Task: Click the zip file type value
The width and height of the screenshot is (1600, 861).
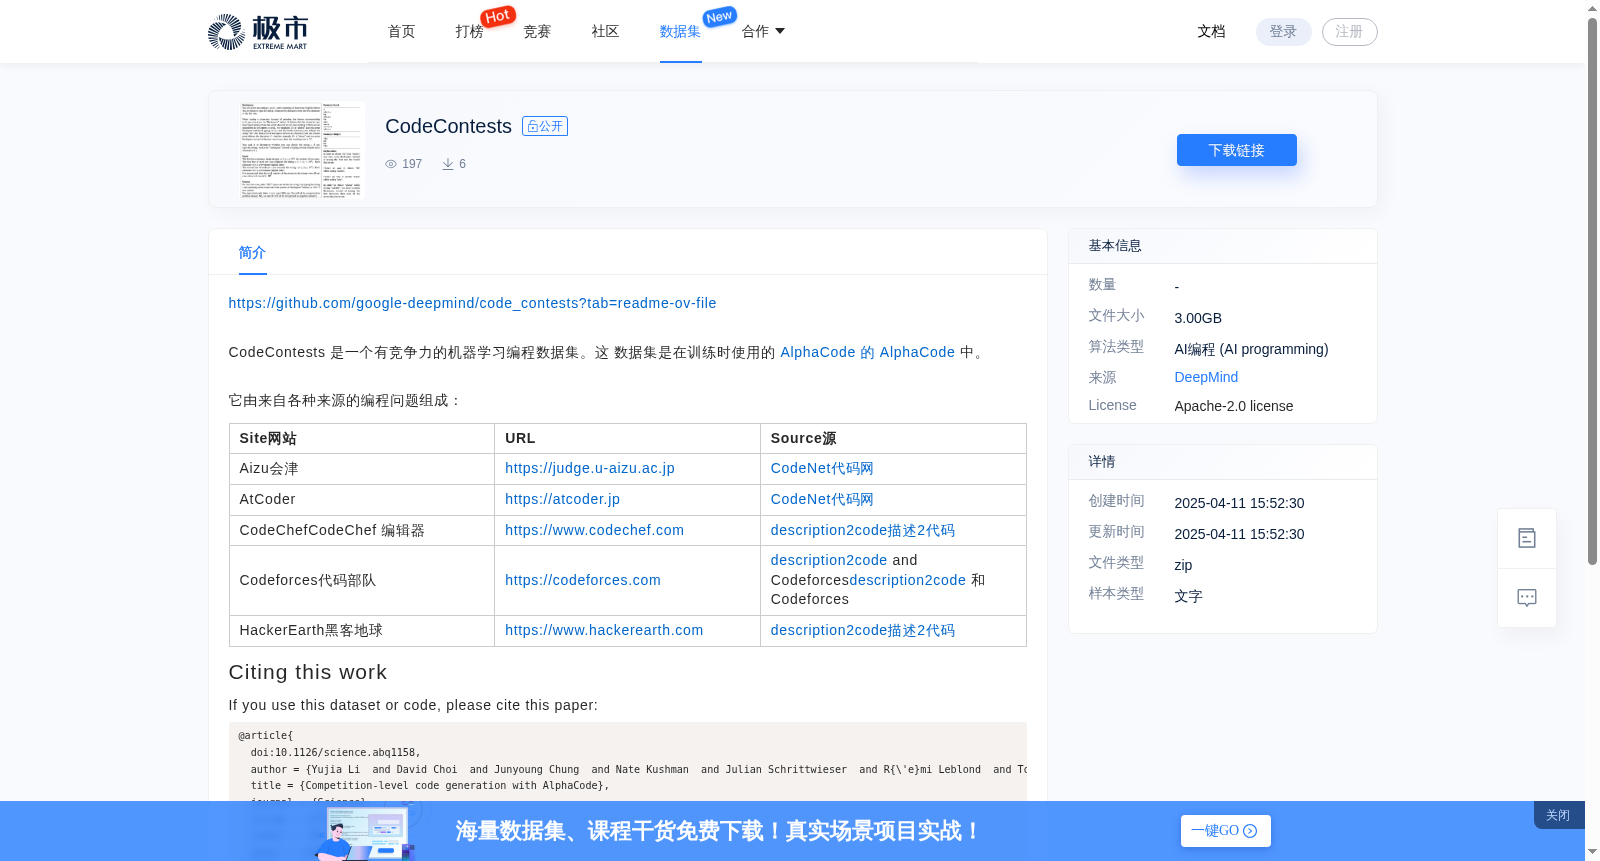Action: (x=1183, y=565)
